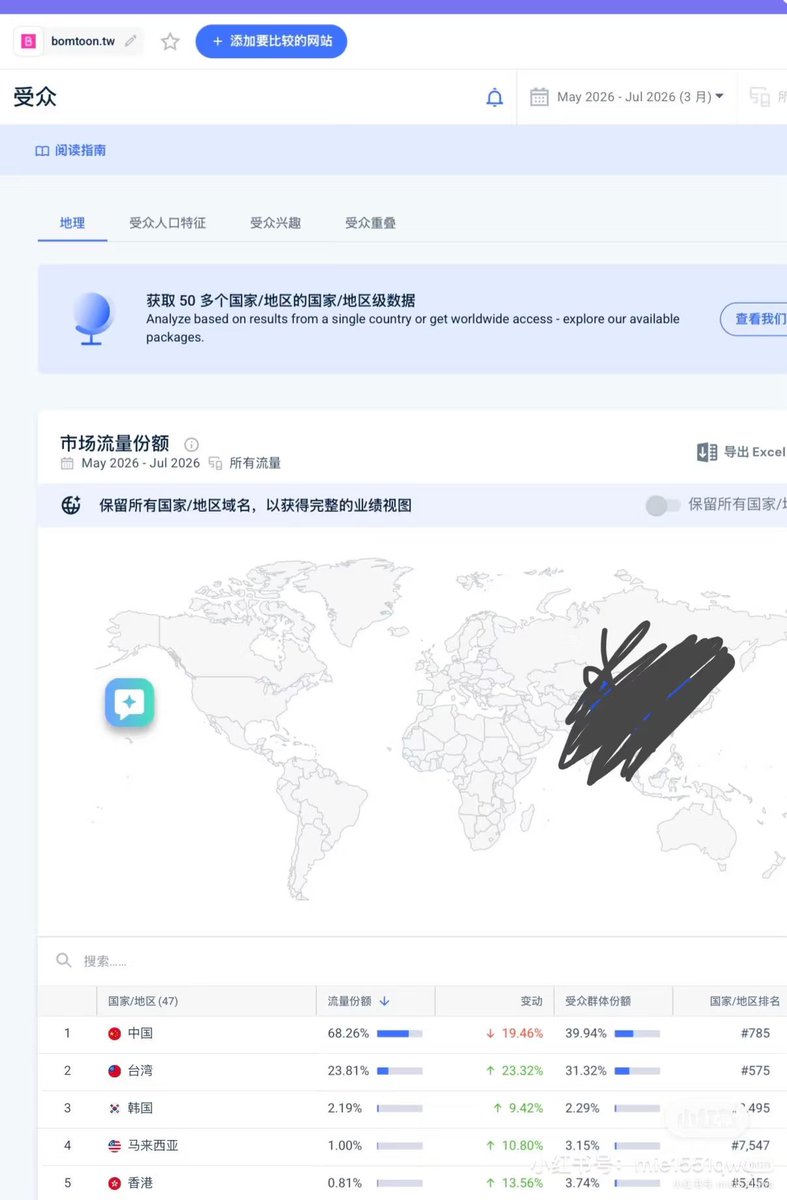Click the 31.32% audience share bar

pos(637,1071)
